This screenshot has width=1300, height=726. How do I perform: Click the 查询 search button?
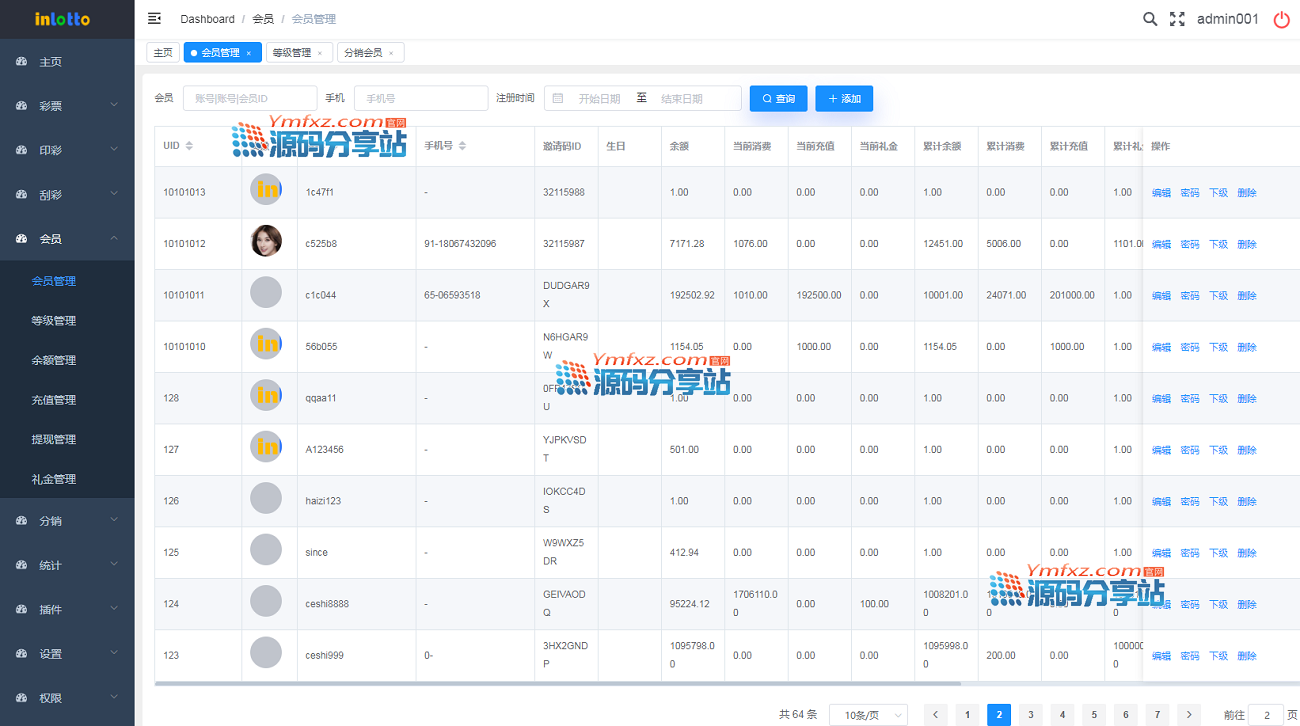(778, 98)
